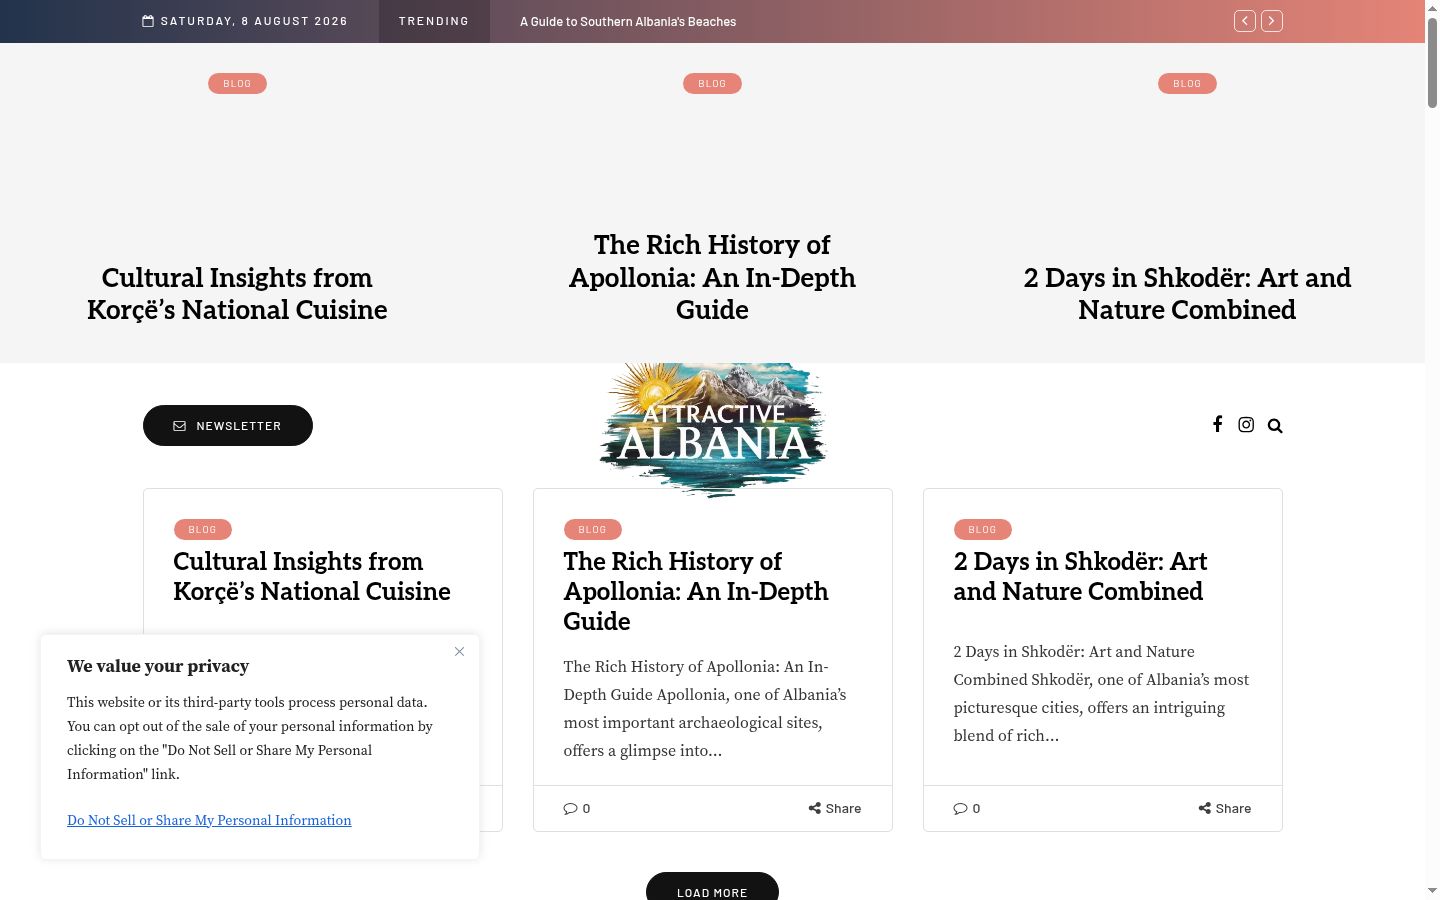Click the We value your privacy heading

point(158,666)
